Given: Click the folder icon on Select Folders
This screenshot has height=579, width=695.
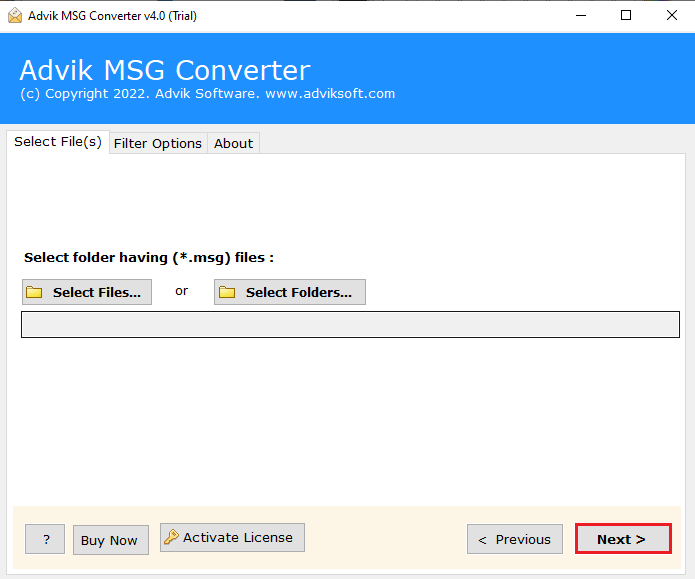Looking at the screenshot, I should point(227,292).
